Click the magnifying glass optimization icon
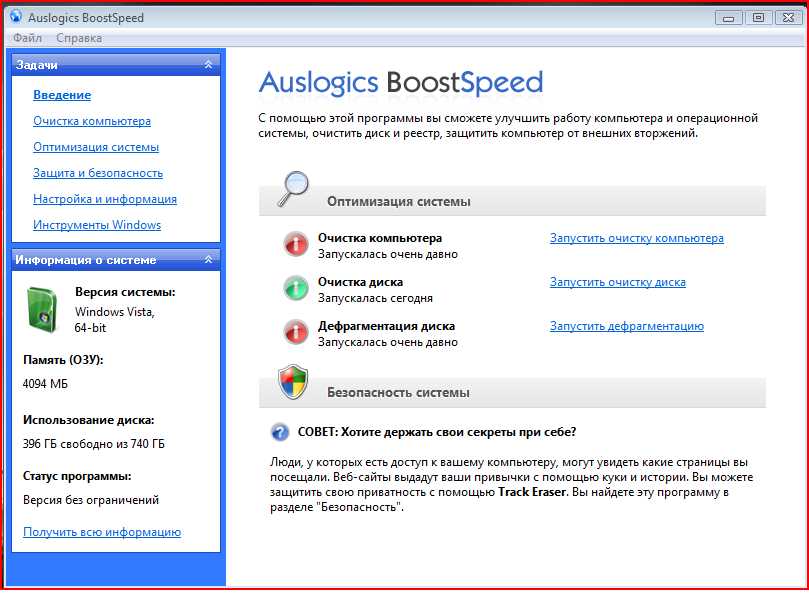This screenshot has height=600, width=809. 293,189
